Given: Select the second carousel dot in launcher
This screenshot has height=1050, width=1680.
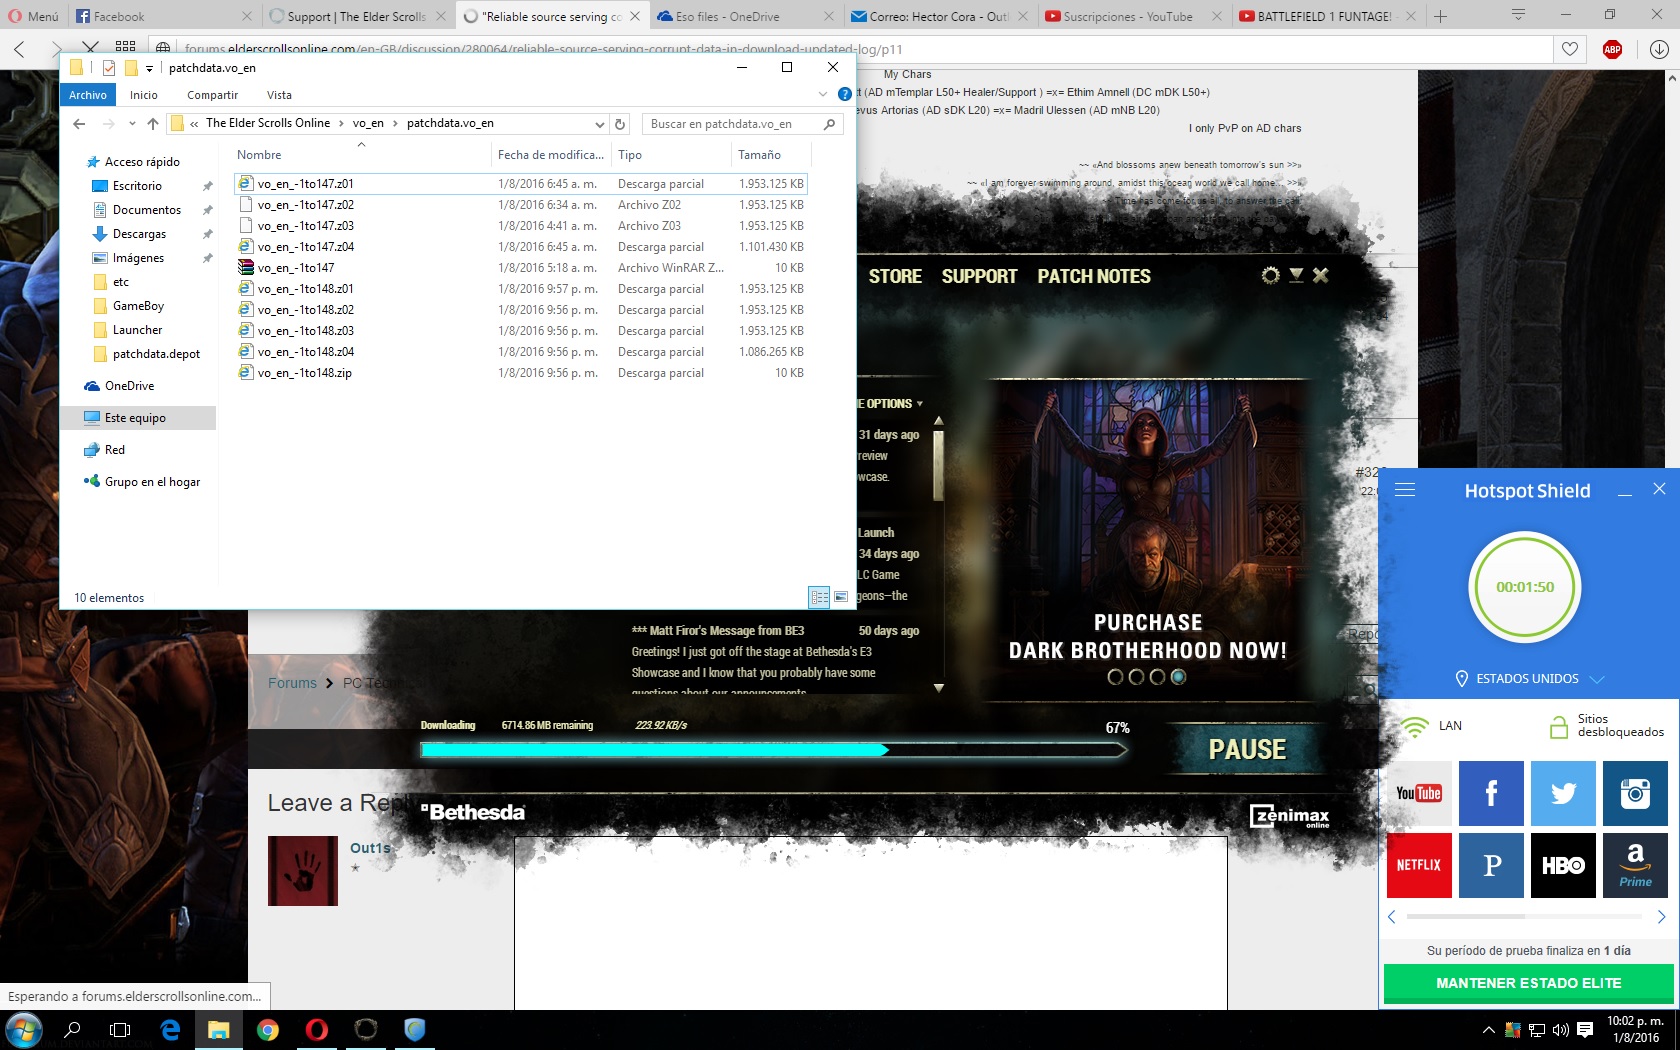Looking at the screenshot, I should 1136,677.
